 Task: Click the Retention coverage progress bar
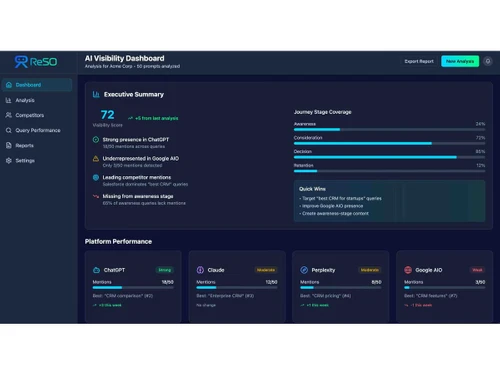tap(389, 171)
